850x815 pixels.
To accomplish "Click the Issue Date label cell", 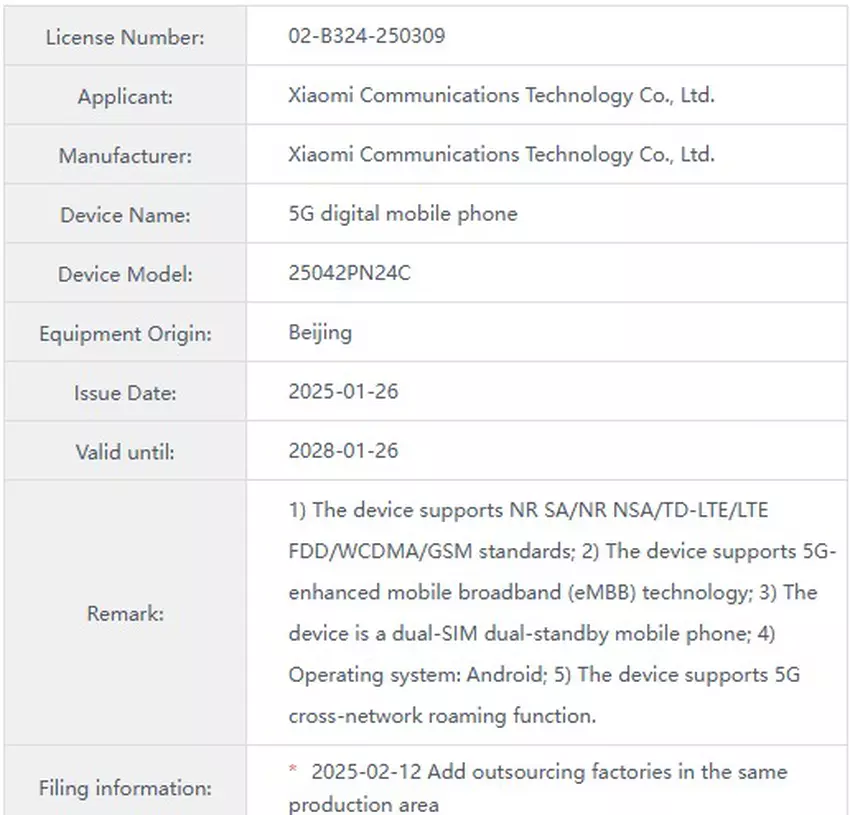I will 124,391.
